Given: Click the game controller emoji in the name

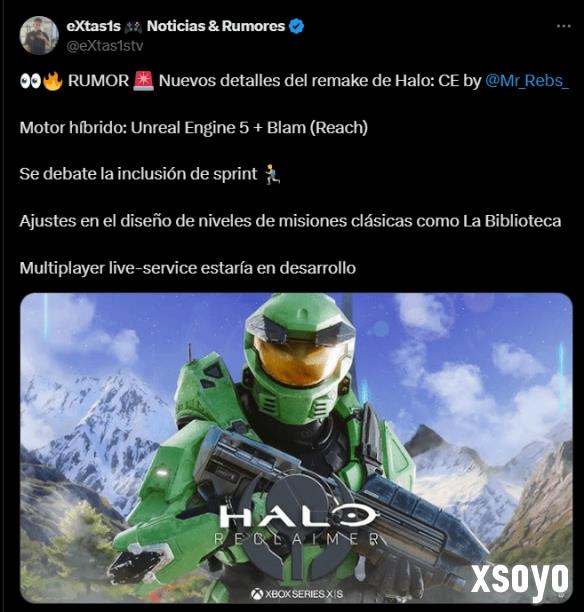Looking at the screenshot, I should pyautogui.click(x=134, y=27).
